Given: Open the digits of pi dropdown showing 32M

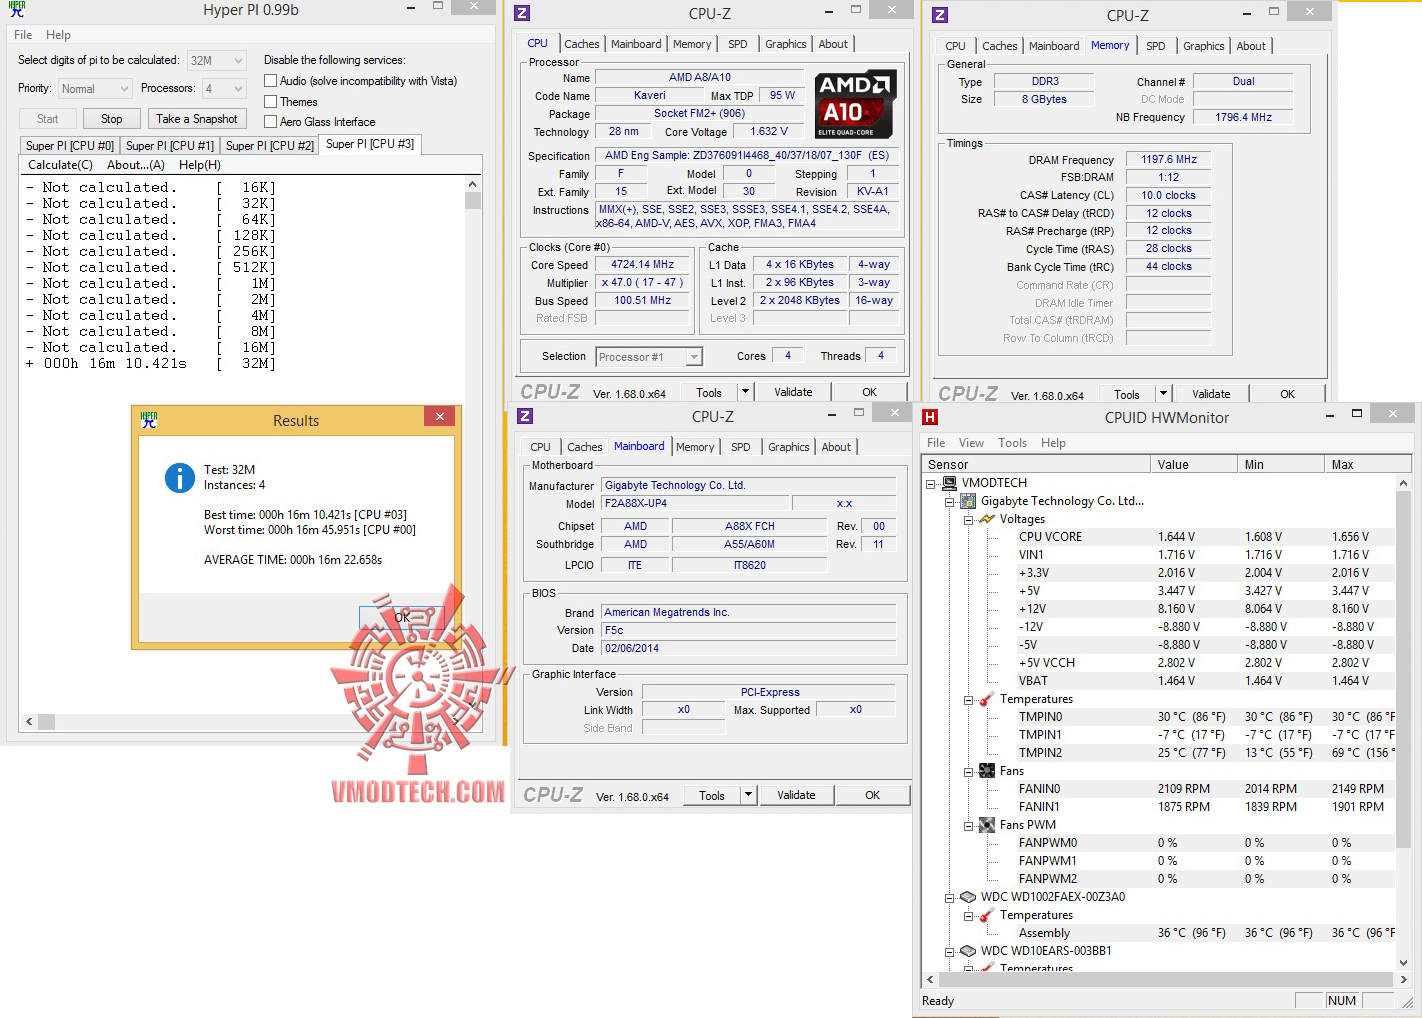Looking at the screenshot, I should [x=217, y=61].
